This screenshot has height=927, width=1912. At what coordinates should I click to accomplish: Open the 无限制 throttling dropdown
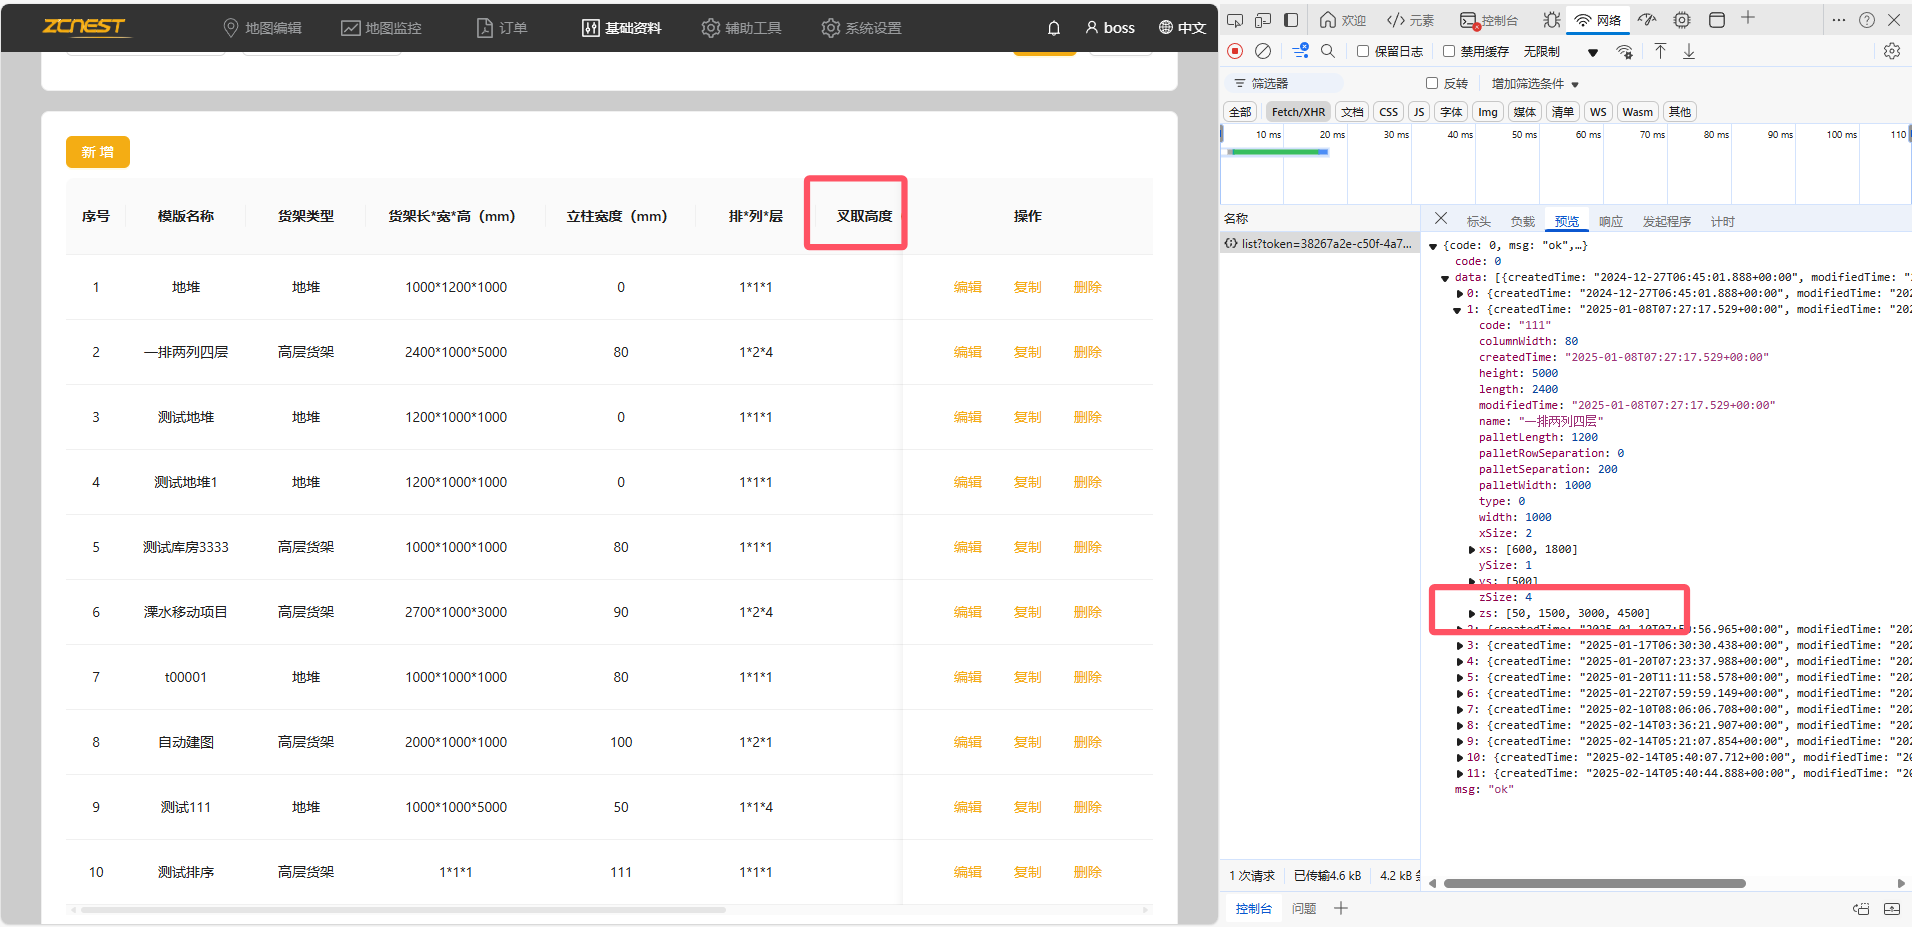1561,52
